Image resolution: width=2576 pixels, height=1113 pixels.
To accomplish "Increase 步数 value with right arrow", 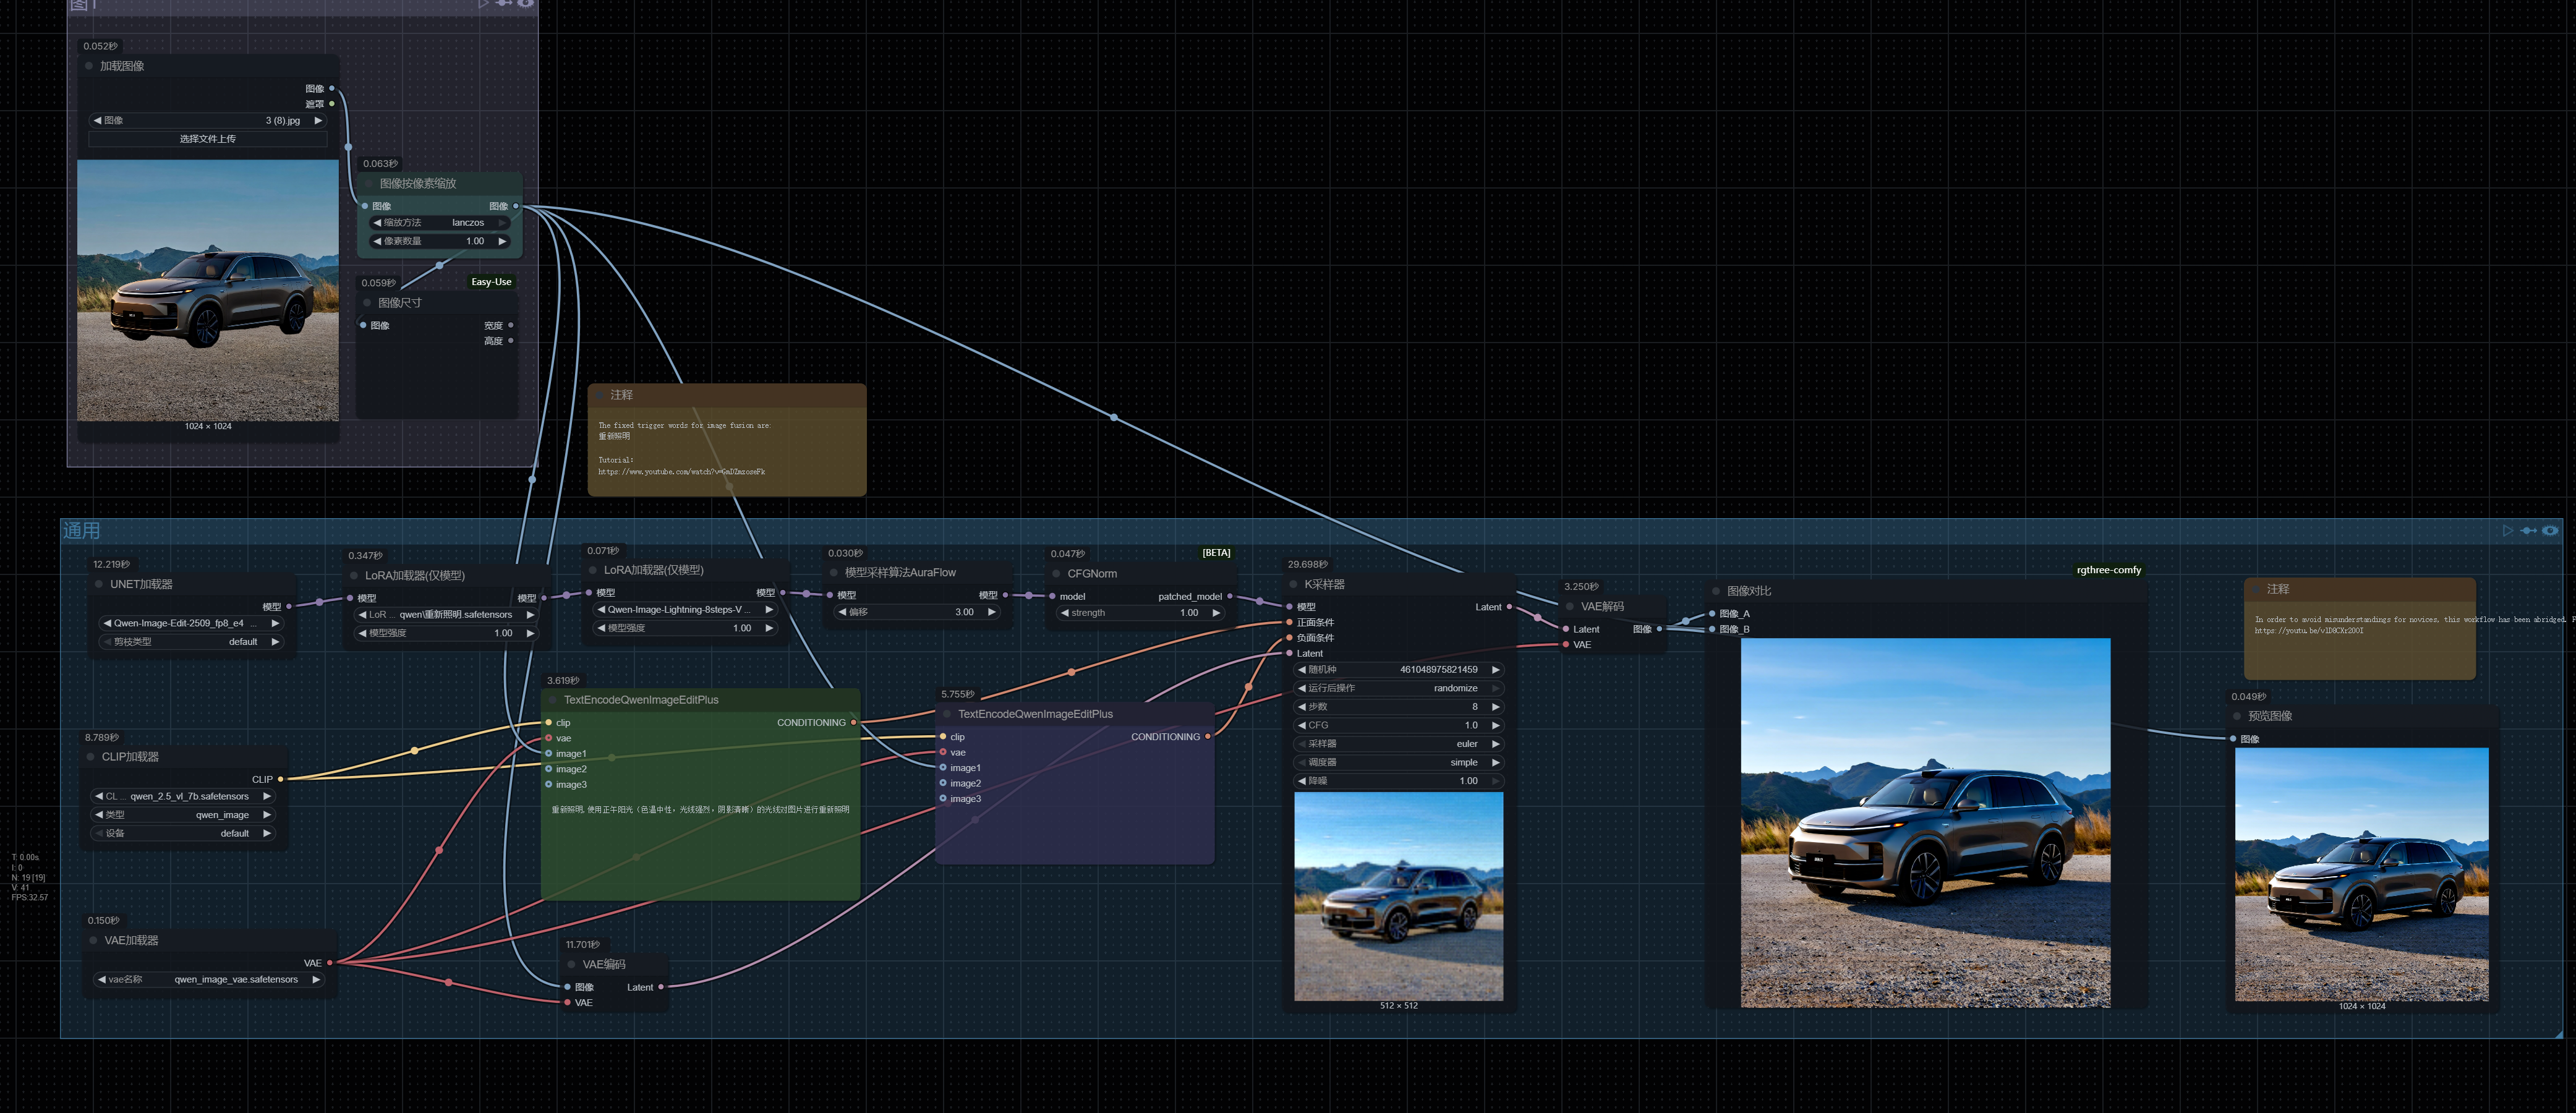I will [1495, 707].
